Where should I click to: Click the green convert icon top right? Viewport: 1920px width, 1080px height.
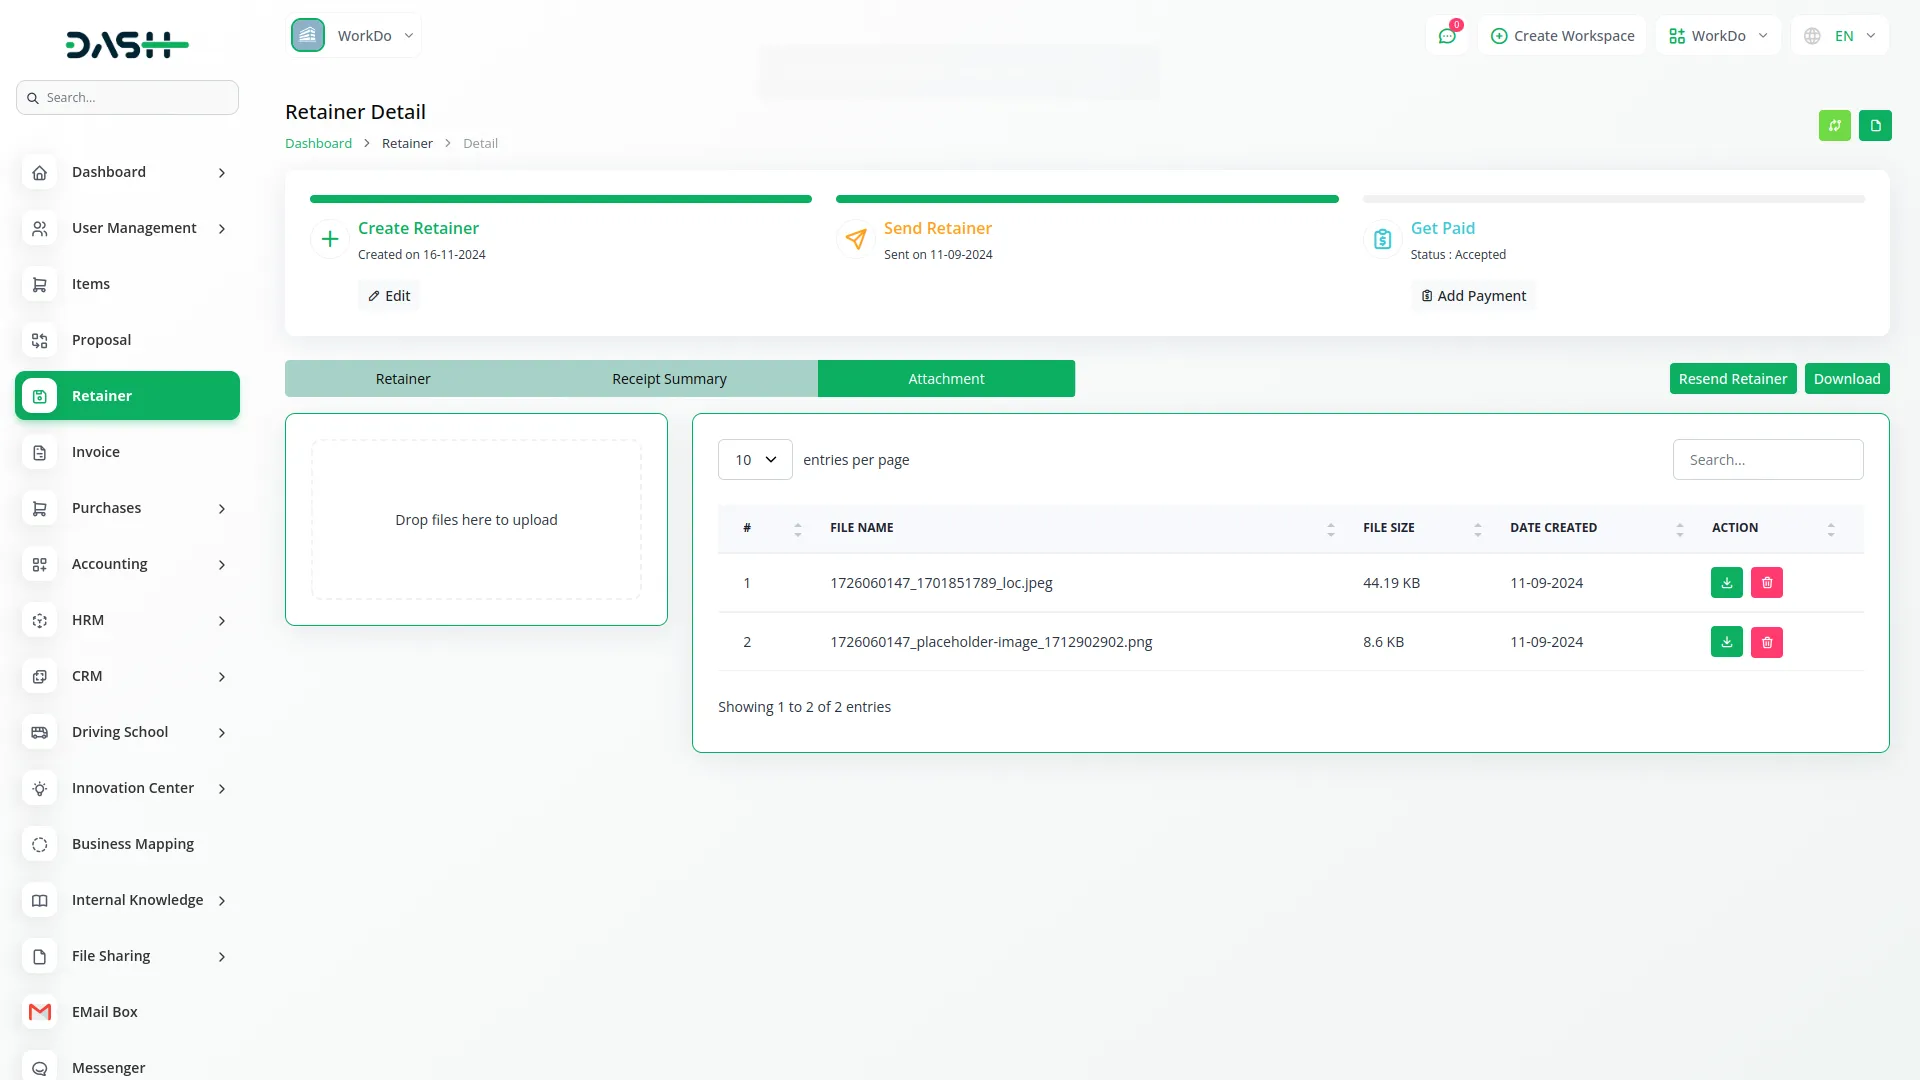(1834, 126)
